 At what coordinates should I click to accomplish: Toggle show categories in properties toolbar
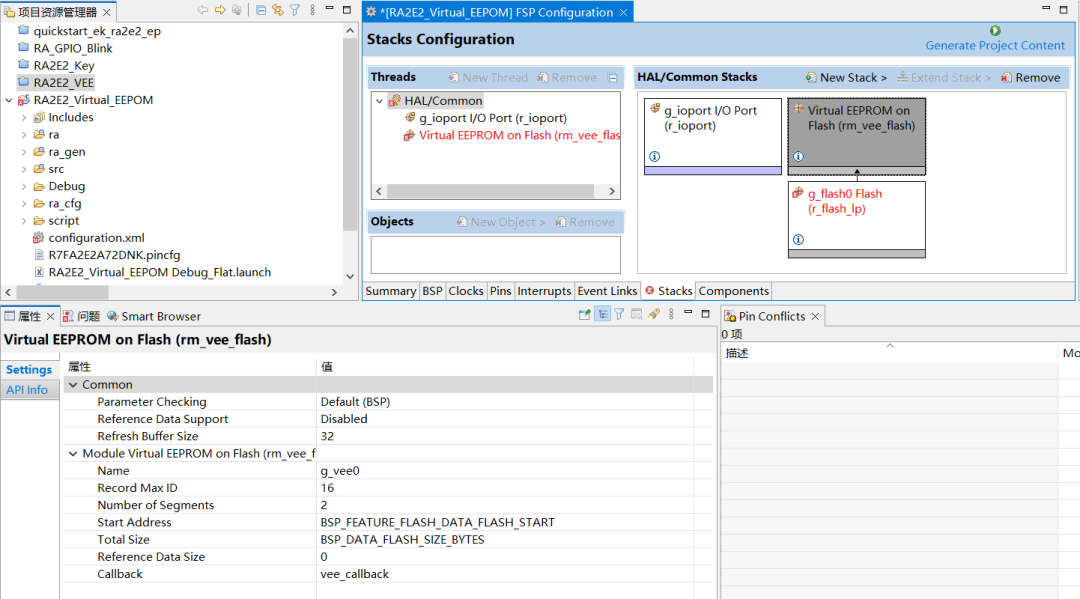602,314
